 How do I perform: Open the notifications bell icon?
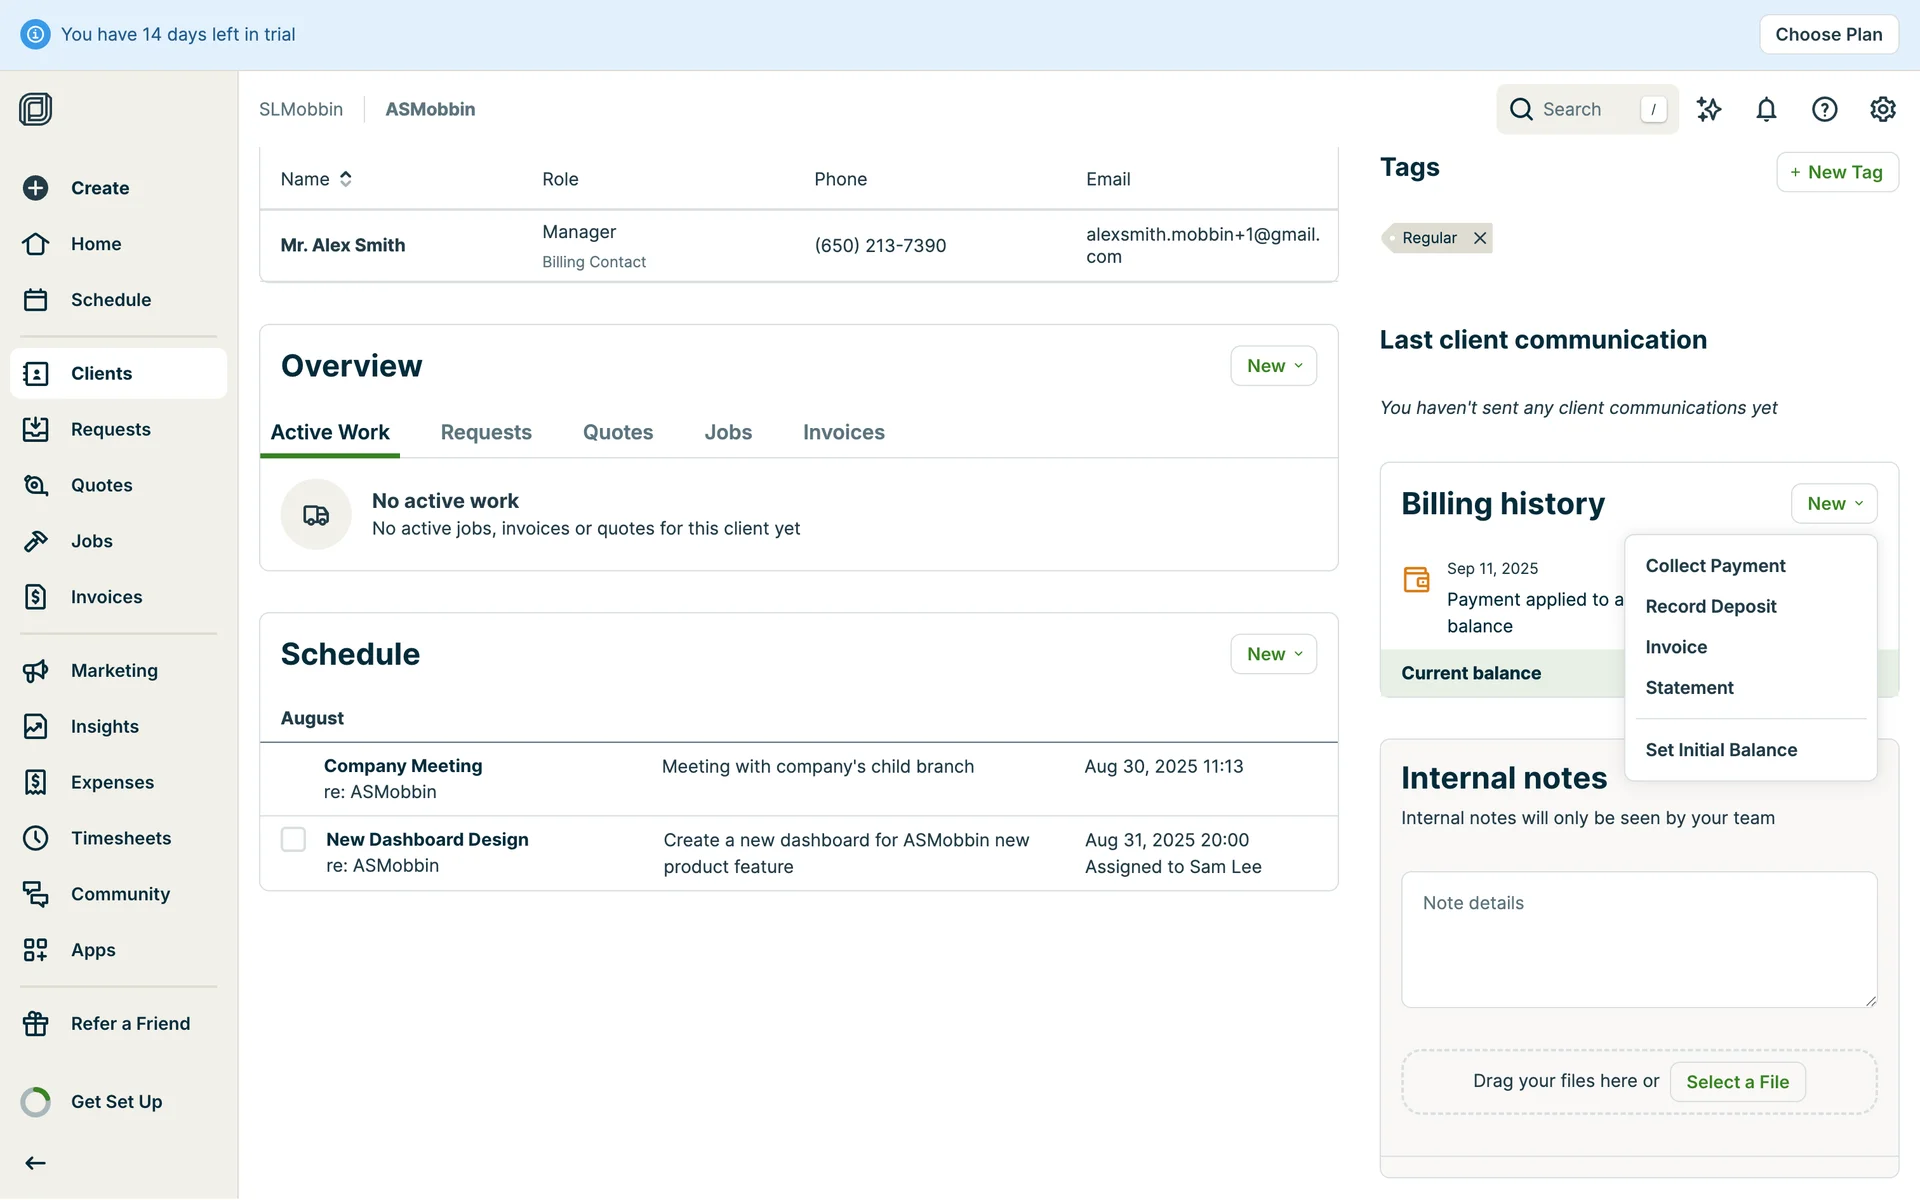pyautogui.click(x=1766, y=109)
